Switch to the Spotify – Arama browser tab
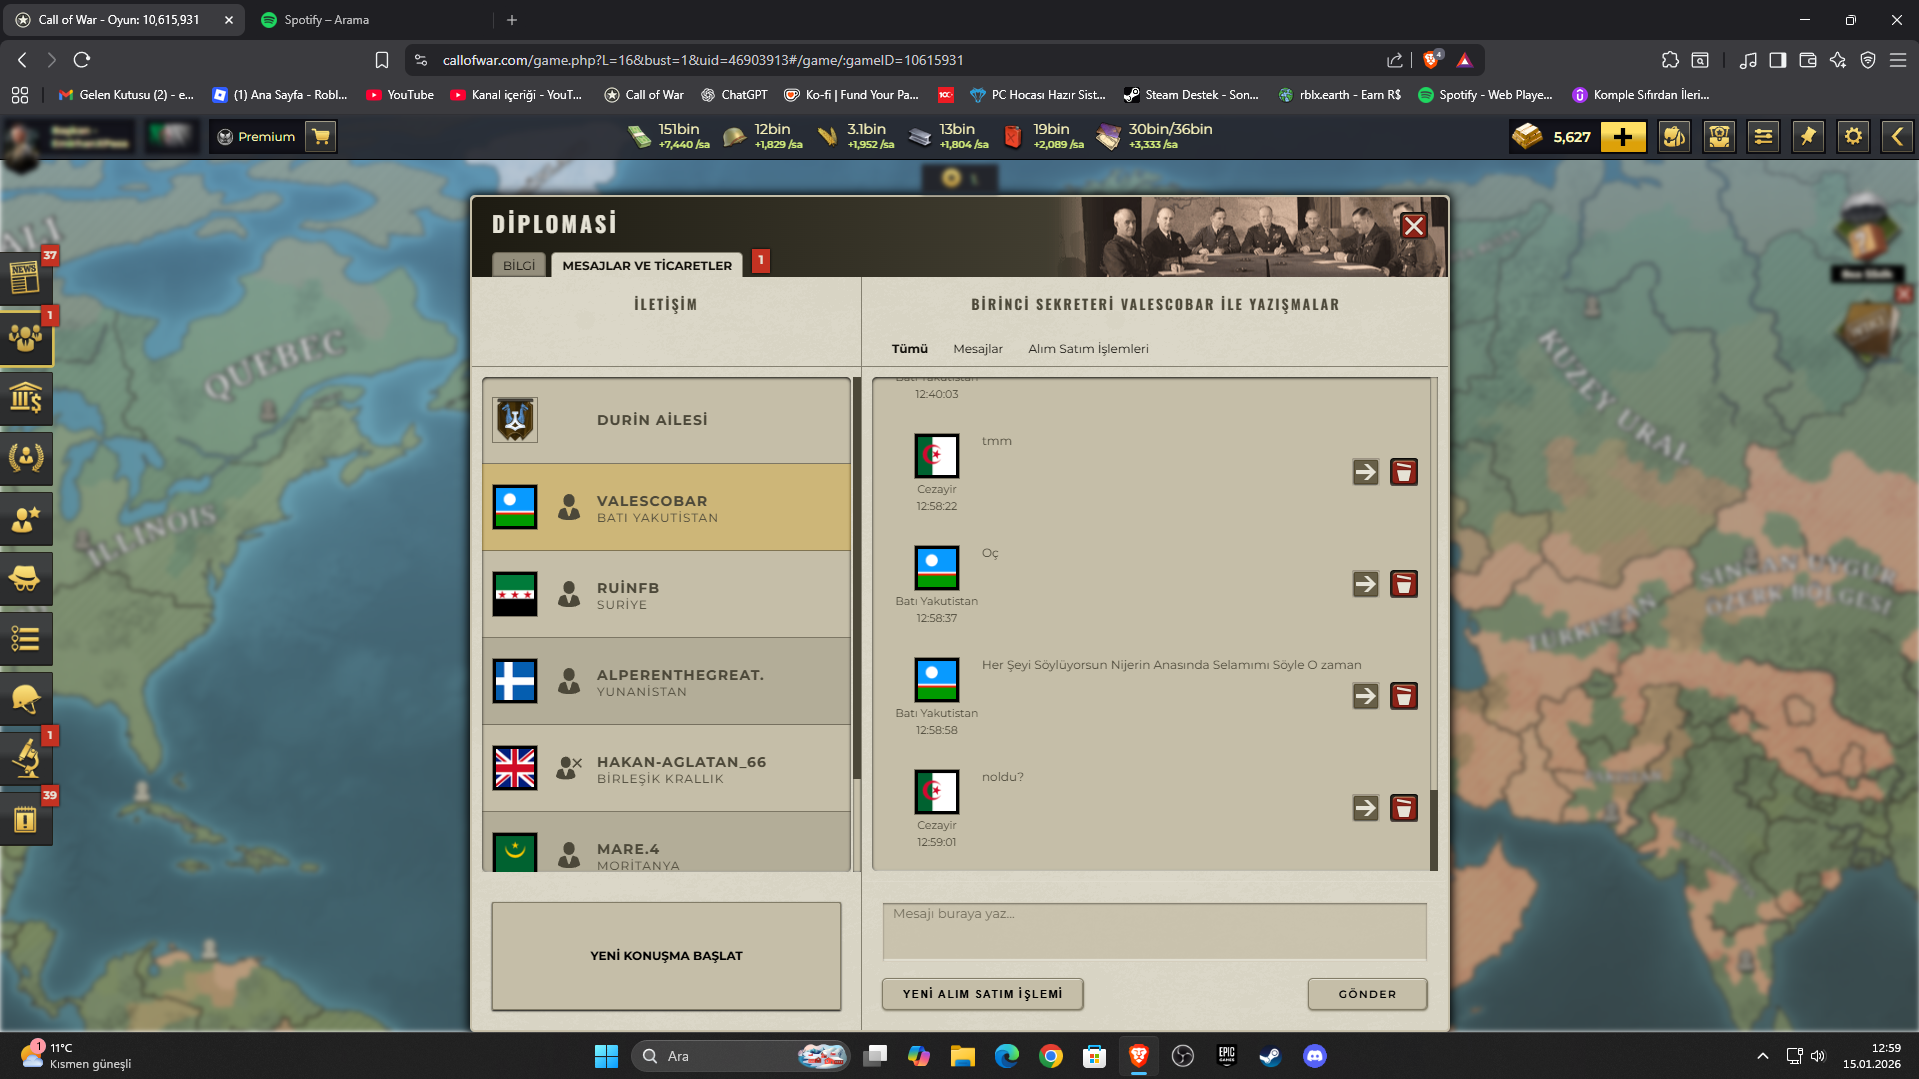This screenshot has width=1919, height=1079. 370,20
